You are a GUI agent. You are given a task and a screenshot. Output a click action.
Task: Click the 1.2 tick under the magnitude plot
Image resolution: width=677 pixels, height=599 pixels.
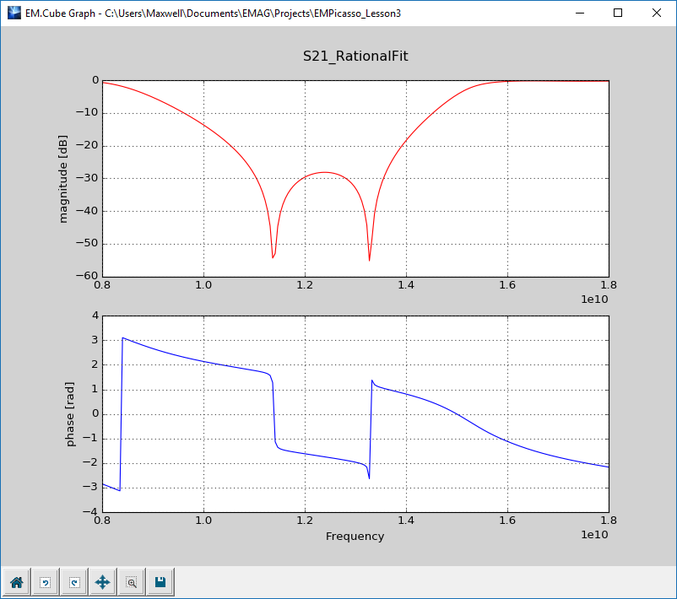[x=305, y=285]
